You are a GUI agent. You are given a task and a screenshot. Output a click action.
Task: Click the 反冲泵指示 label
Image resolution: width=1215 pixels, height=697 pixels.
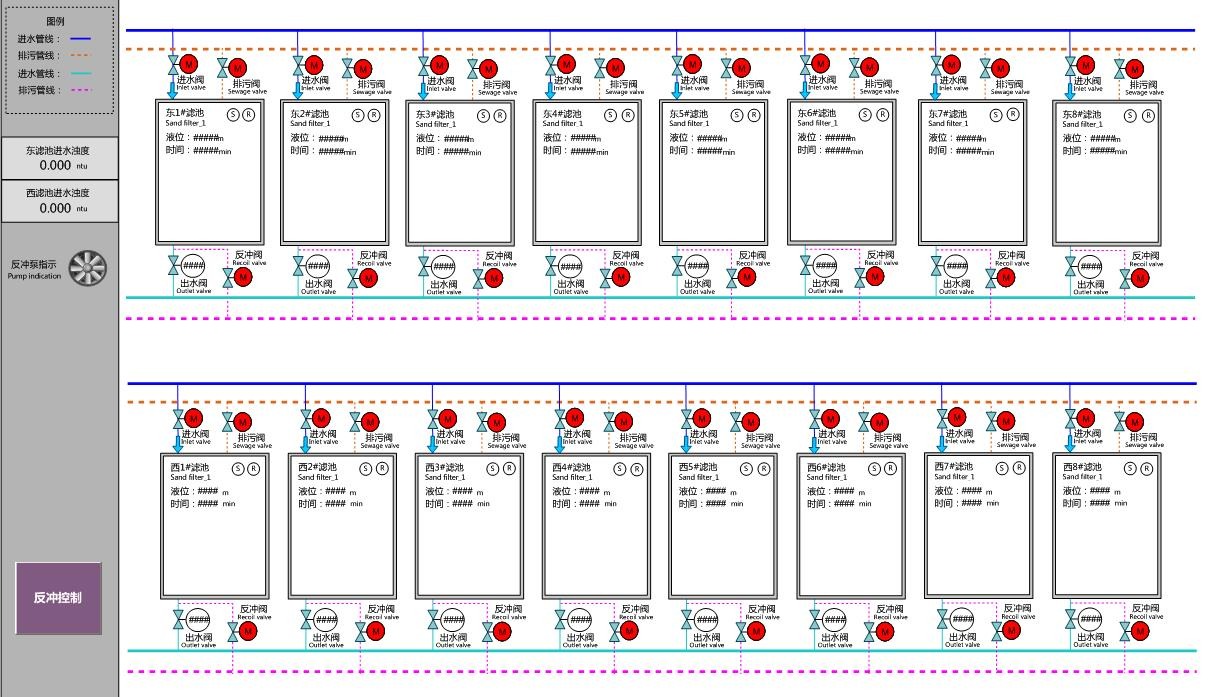[34, 265]
